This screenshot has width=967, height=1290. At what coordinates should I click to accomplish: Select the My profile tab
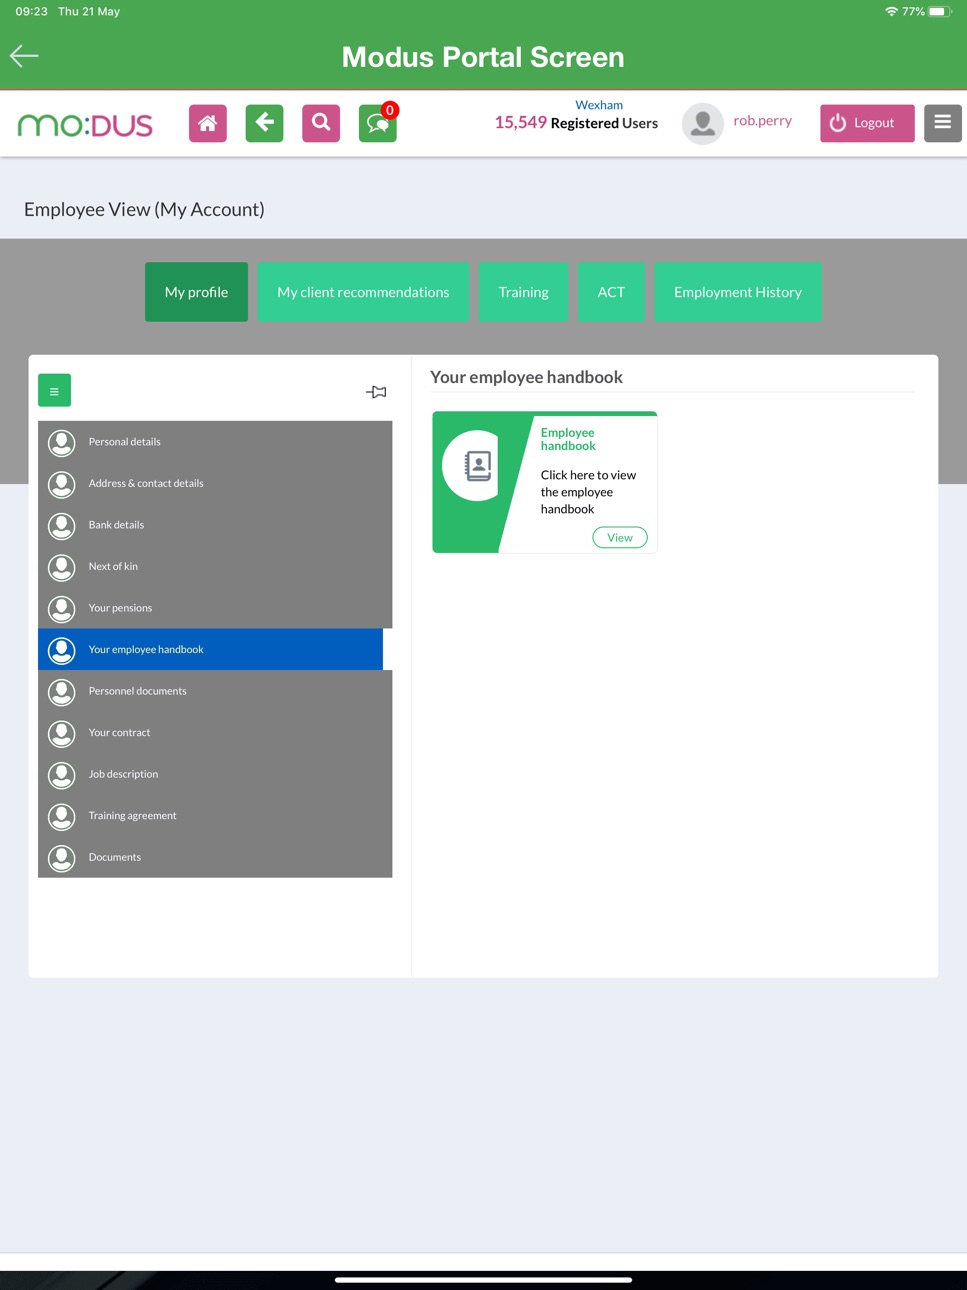(x=196, y=292)
